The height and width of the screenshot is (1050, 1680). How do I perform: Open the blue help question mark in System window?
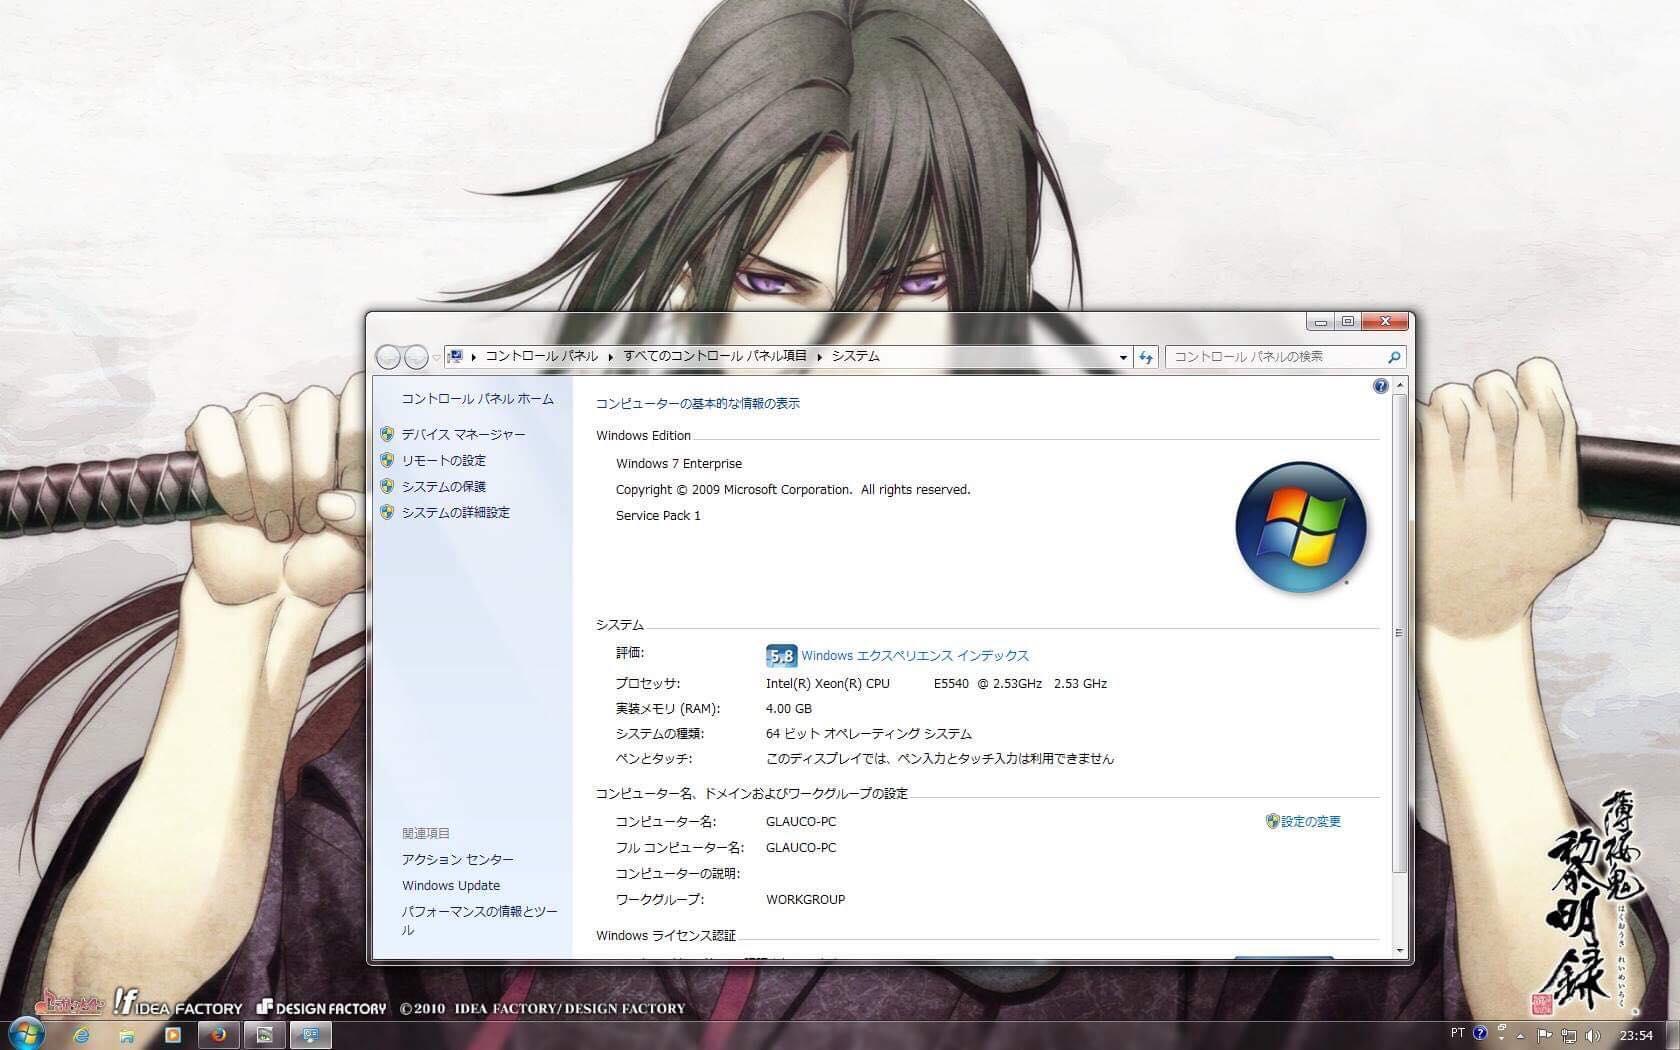pyautogui.click(x=1381, y=386)
